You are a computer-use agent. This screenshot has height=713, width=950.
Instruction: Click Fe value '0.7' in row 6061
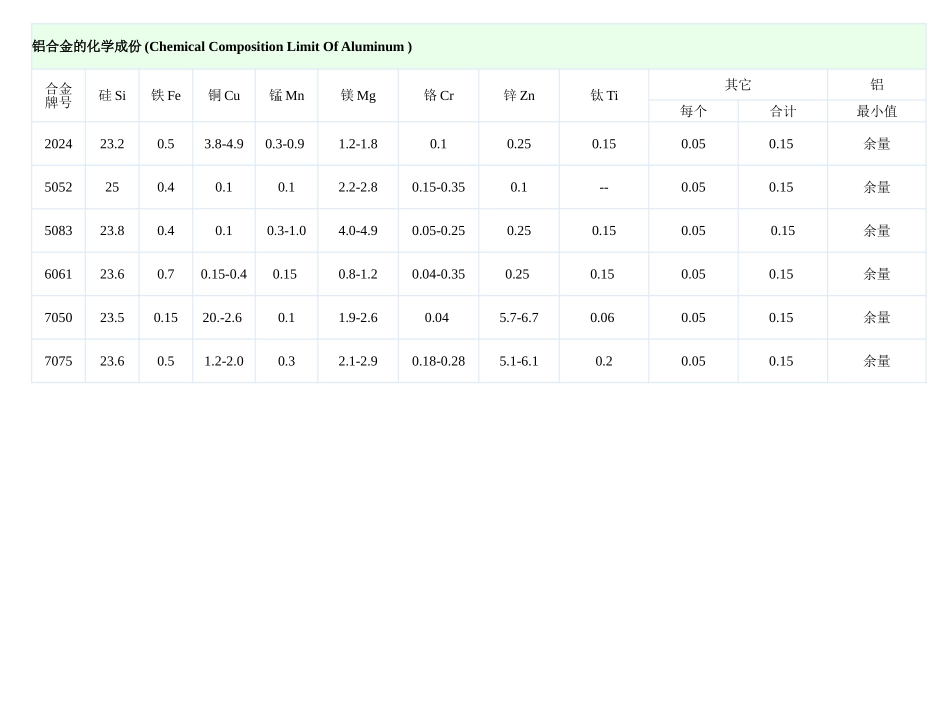(x=165, y=274)
